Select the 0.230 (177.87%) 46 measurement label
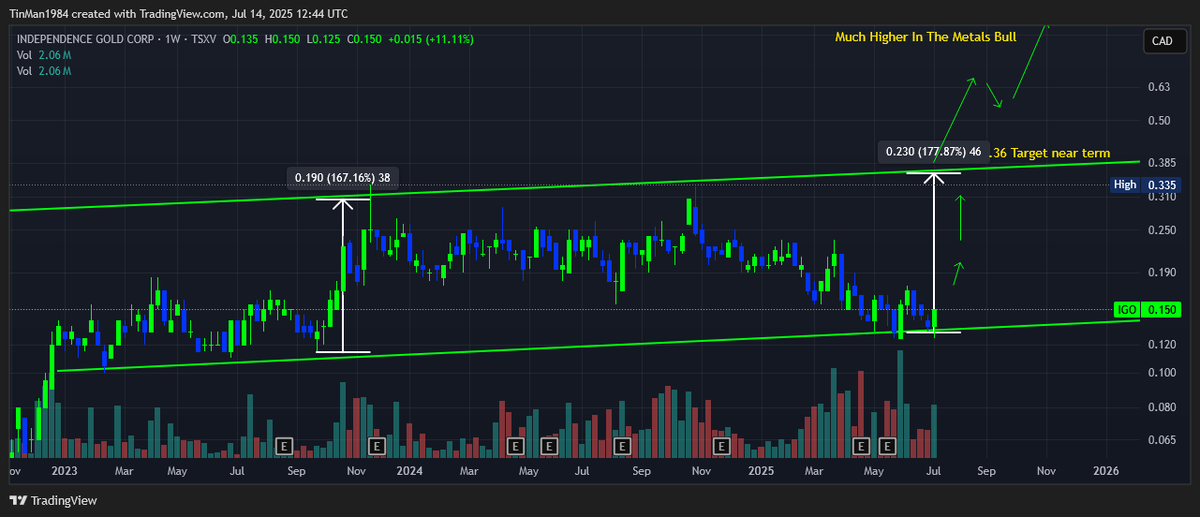 [x=932, y=153]
